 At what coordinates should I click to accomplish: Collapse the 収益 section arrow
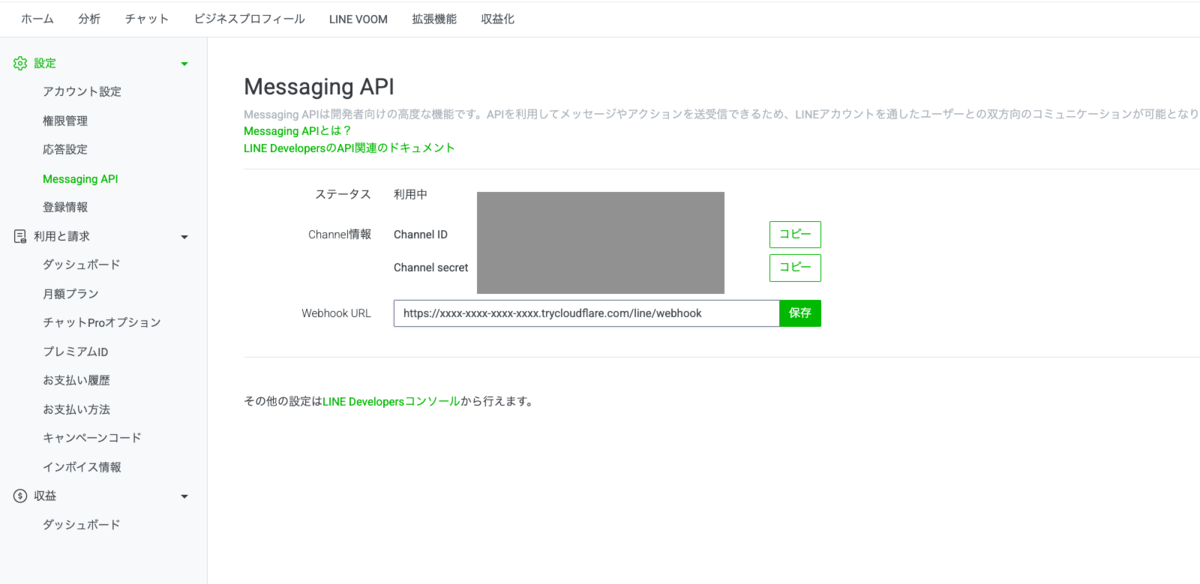click(x=184, y=497)
